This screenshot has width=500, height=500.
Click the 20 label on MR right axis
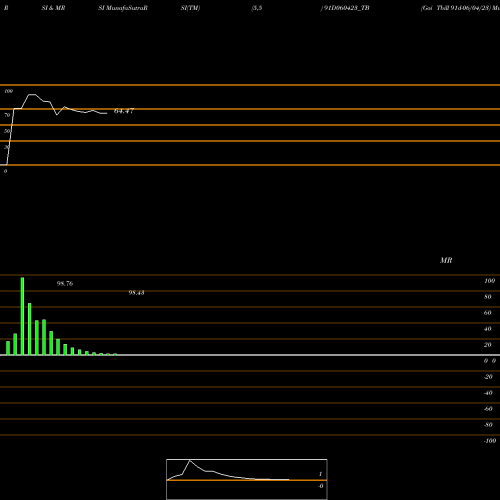(x=488, y=345)
